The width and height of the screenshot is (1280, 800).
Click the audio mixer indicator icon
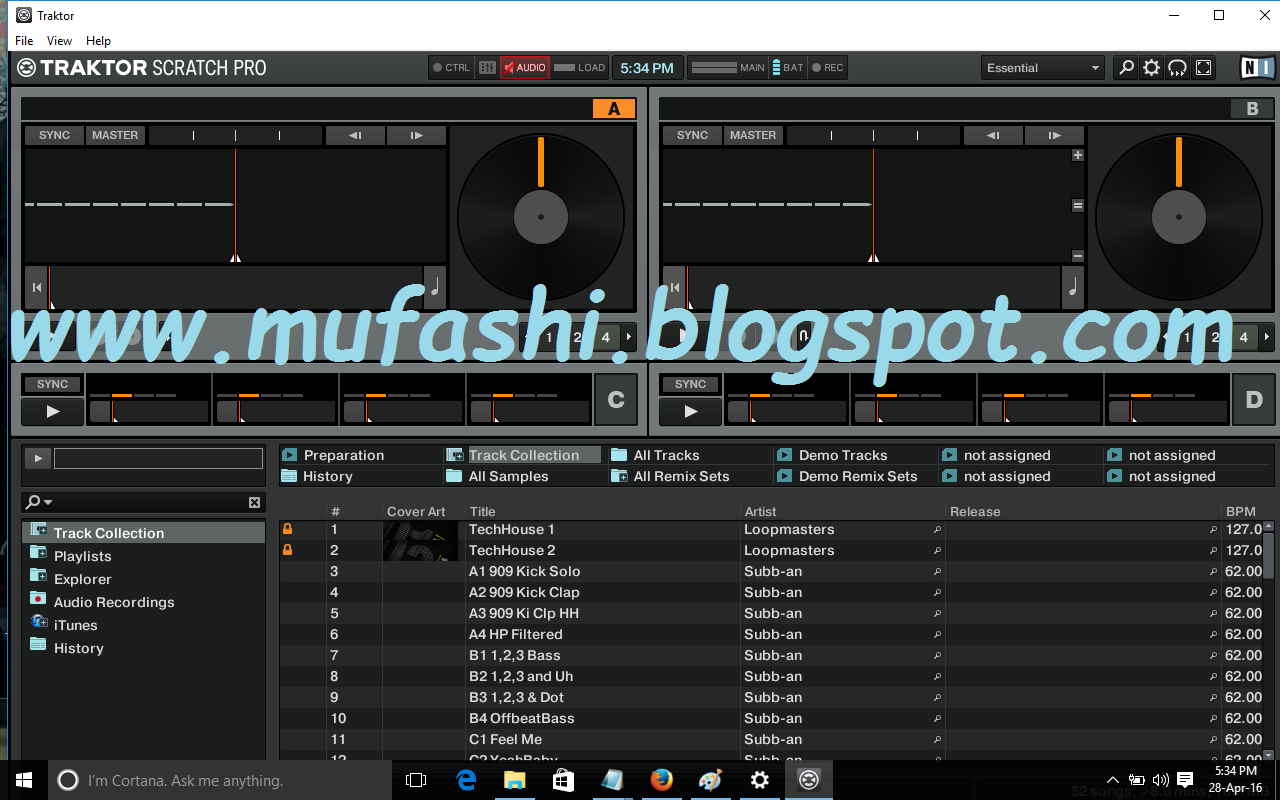(487, 68)
